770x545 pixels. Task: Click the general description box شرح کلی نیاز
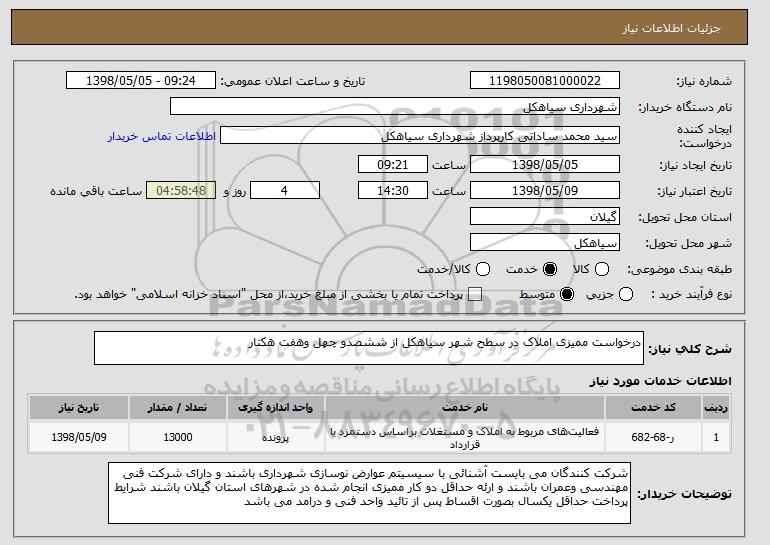[x=369, y=348]
